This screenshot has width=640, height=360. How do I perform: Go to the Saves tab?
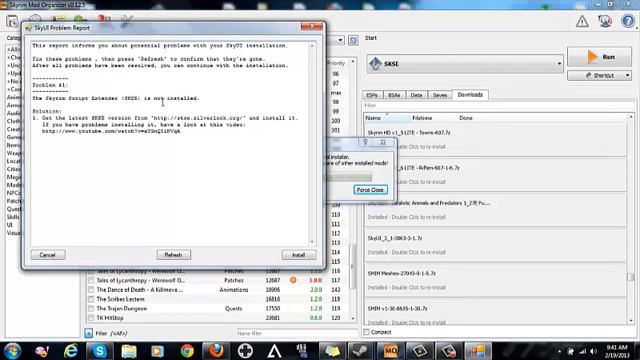tap(440, 95)
